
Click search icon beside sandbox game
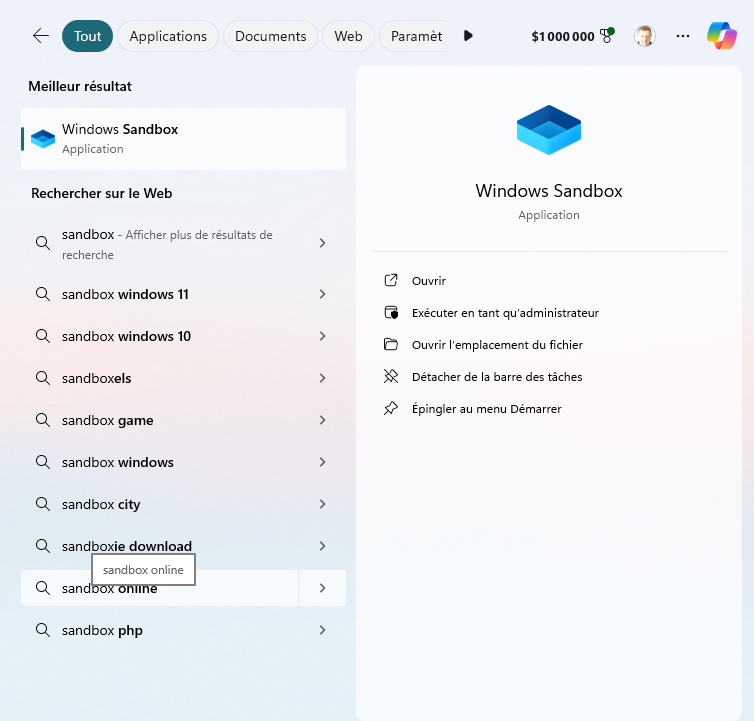(43, 420)
